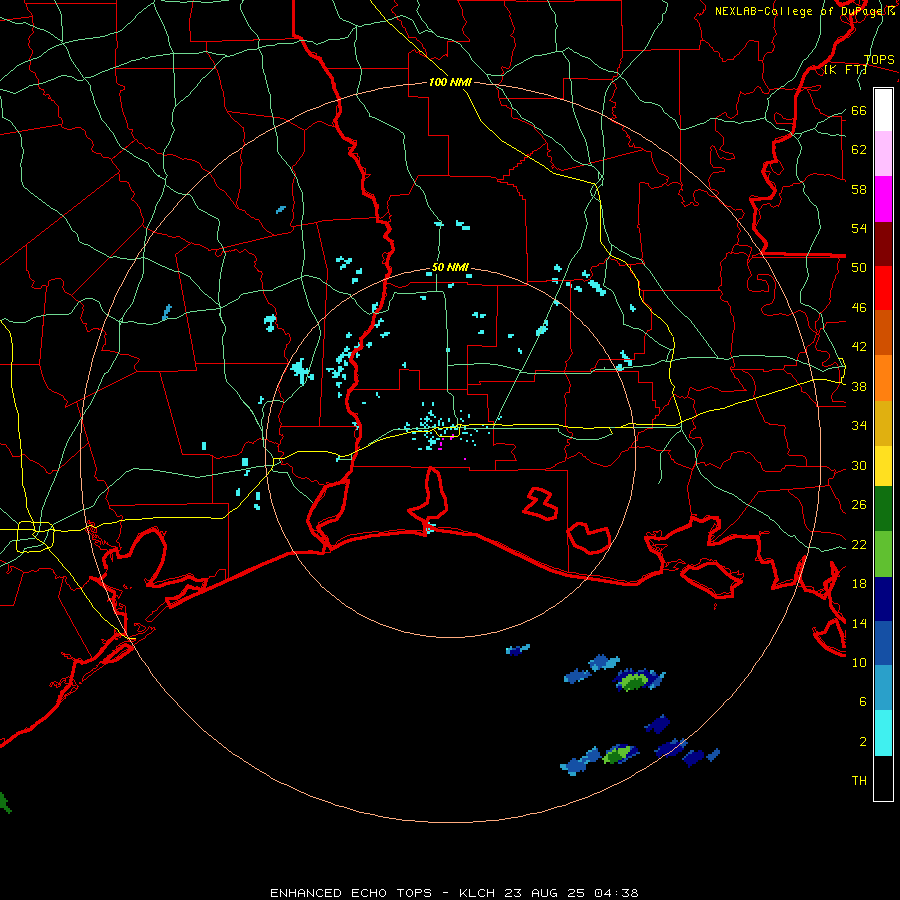900x900 pixels.
Task: Click the dark red 54 kft legend swatch
Action: pyautogui.click(x=883, y=244)
